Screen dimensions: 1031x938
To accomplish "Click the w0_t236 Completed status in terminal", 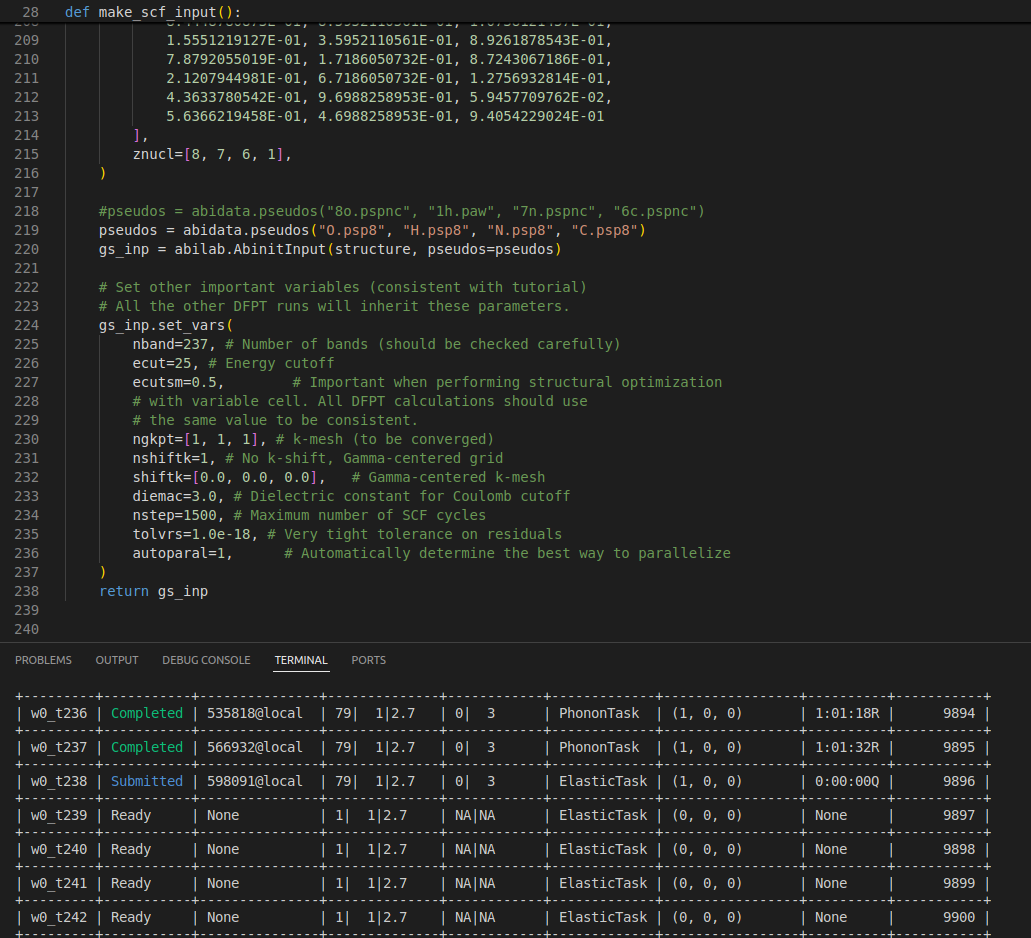I will [x=146, y=713].
